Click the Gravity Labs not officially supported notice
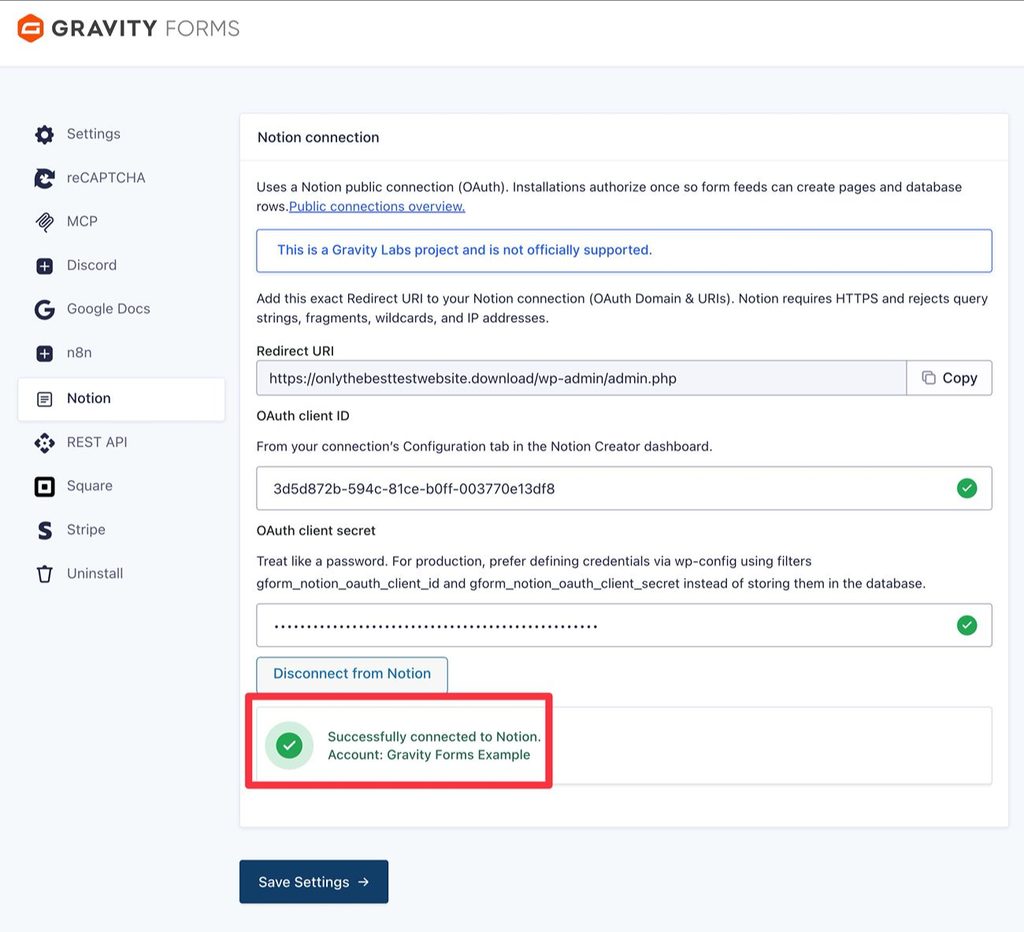Viewport: 1024px width, 932px height. point(624,250)
